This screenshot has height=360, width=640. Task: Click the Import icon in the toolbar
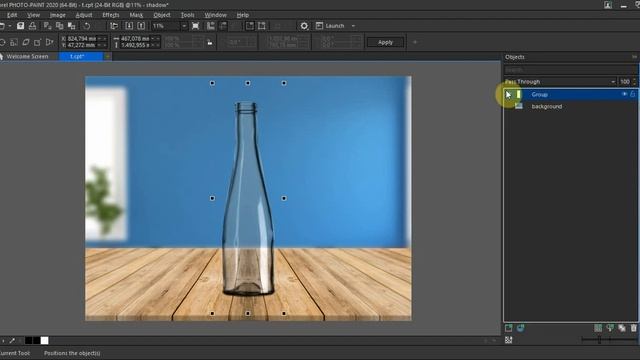[x=129, y=26]
